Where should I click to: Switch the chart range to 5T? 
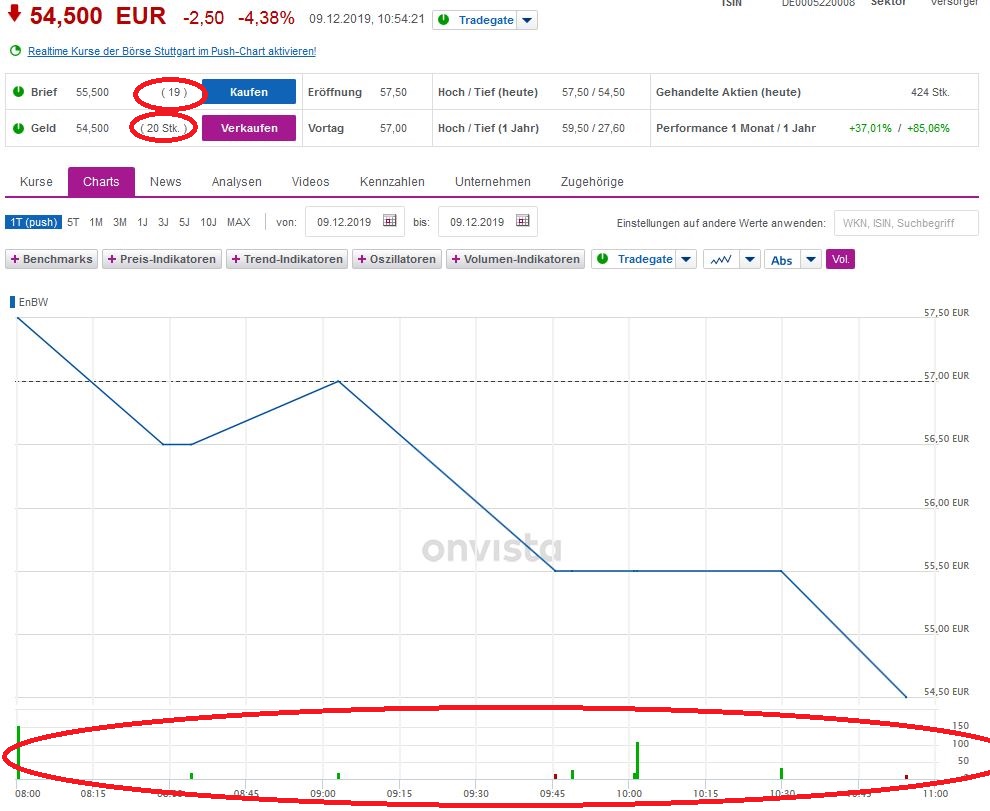(73, 222)
